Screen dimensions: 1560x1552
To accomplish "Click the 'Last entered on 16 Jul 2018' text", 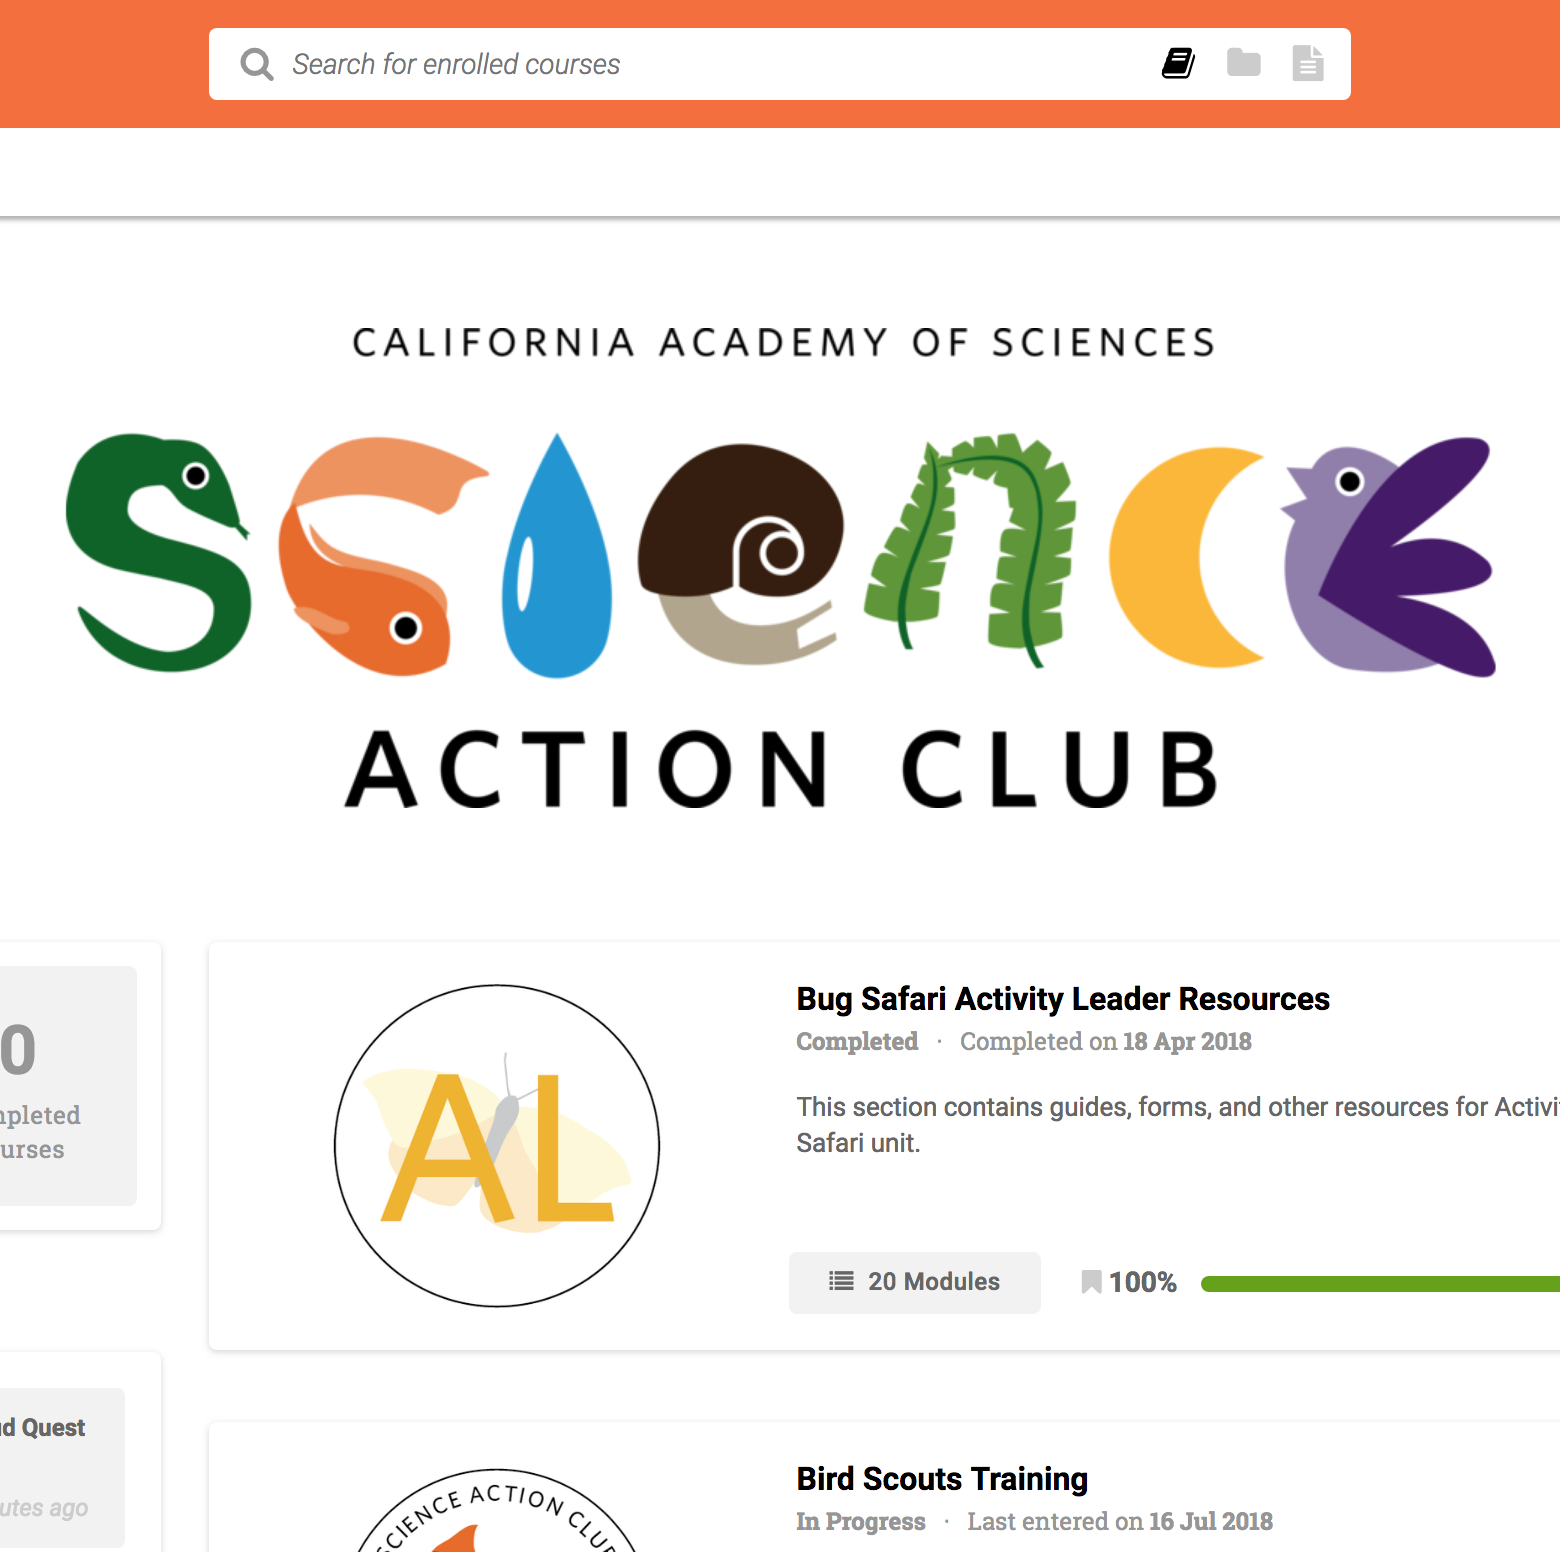I will [x=1119, y=1522].
